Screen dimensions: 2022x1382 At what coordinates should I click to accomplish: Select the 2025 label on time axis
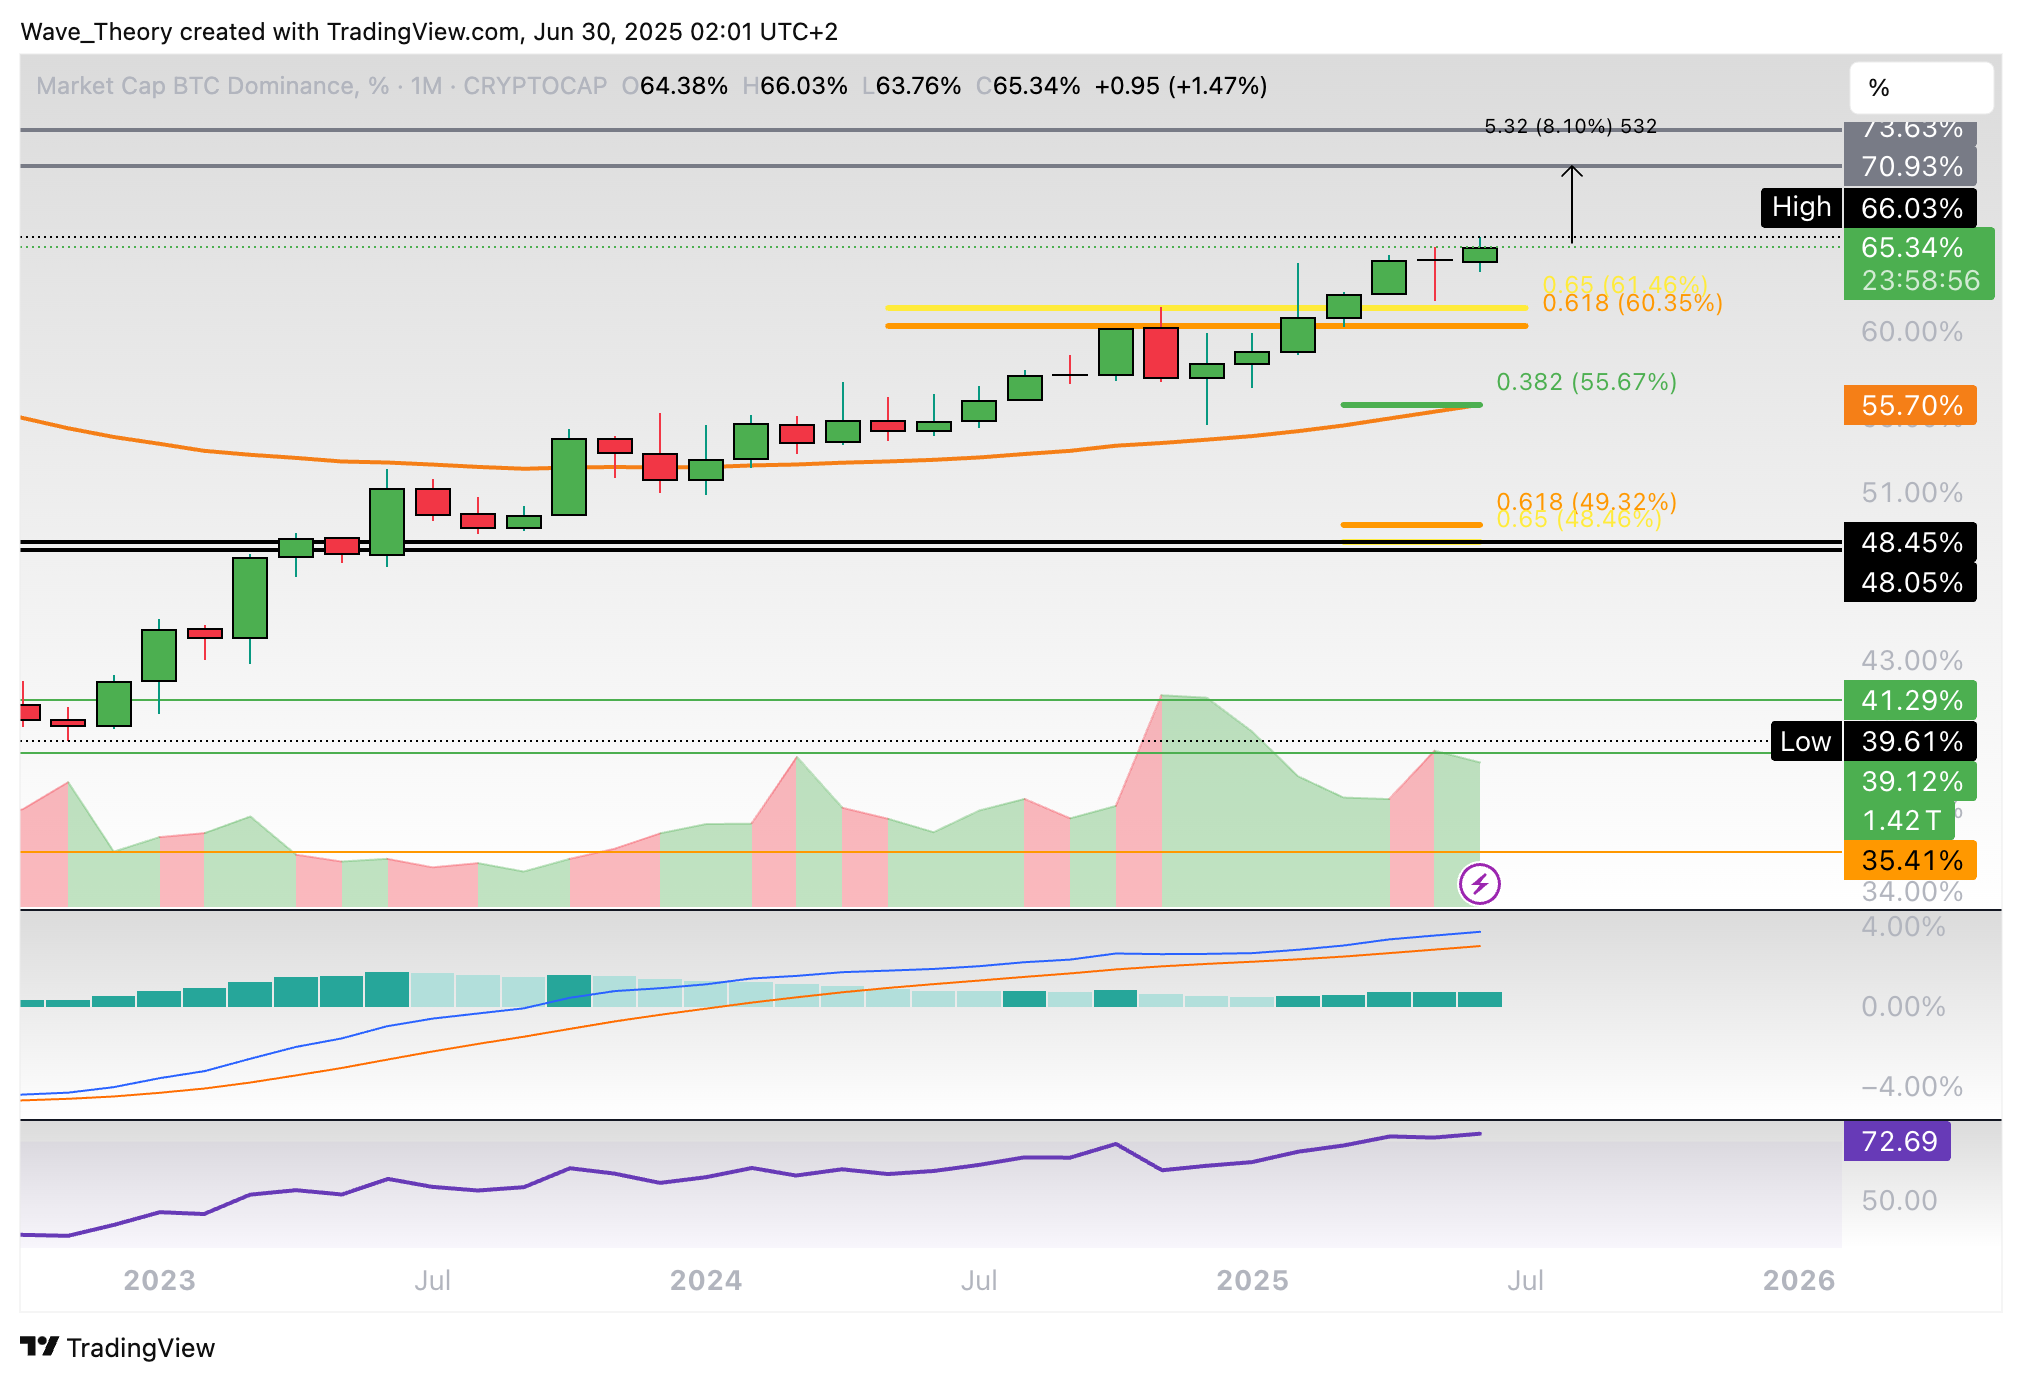(x=1252, y=1280)
